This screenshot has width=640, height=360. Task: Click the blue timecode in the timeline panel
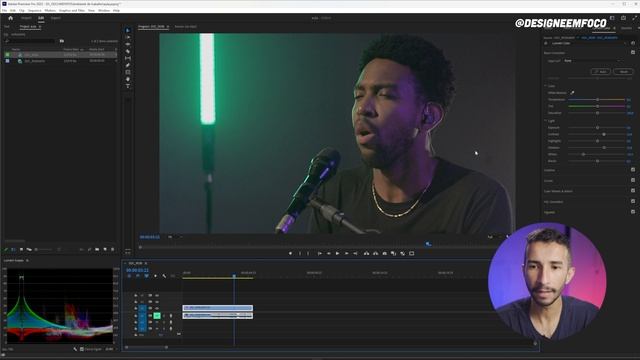[137, 270]
